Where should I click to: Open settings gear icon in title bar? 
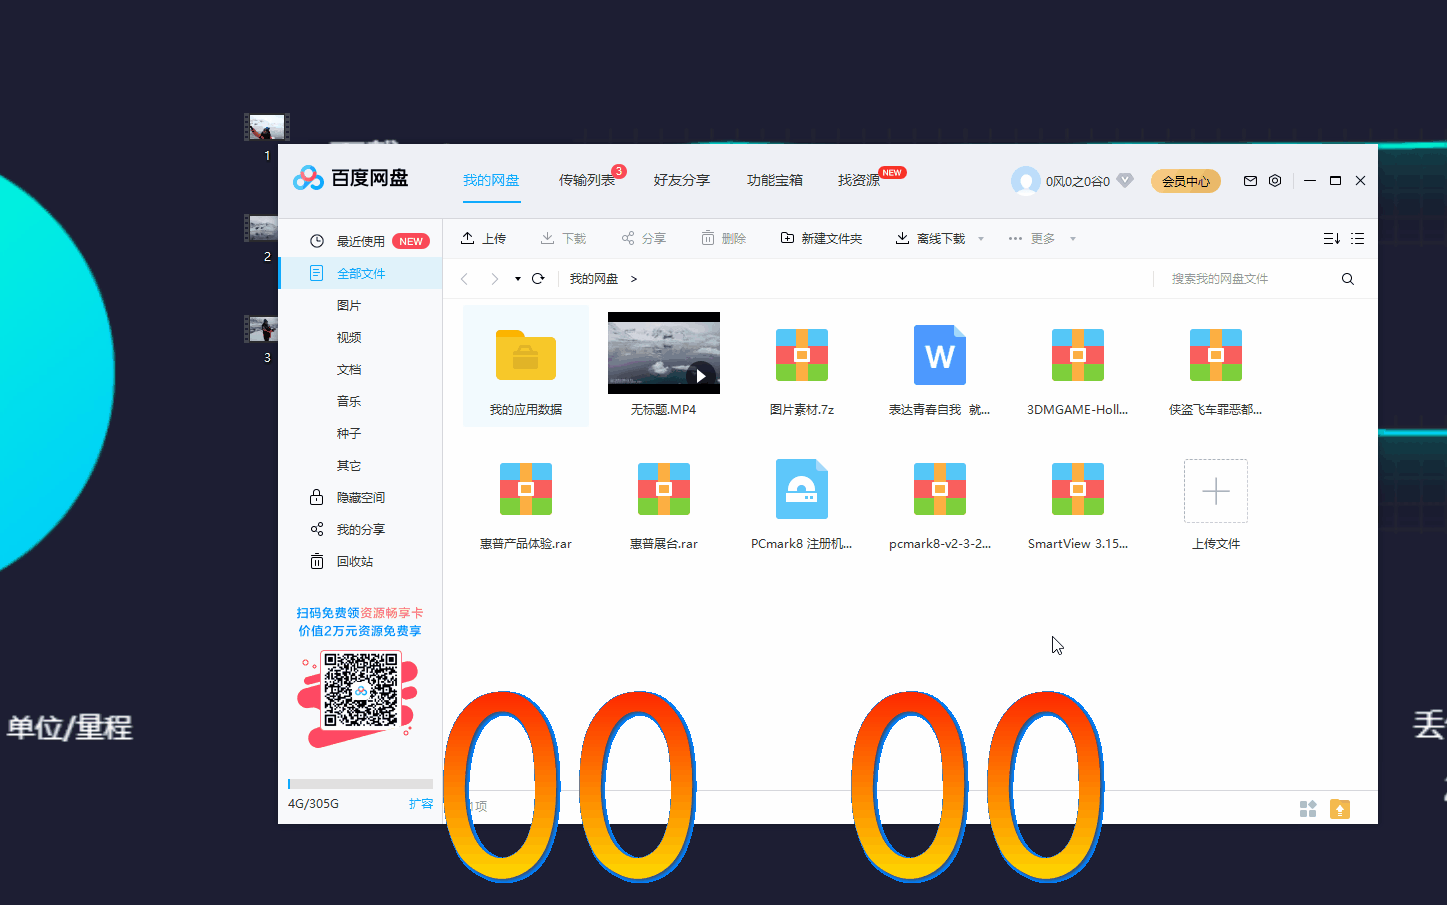point(1275,181)
